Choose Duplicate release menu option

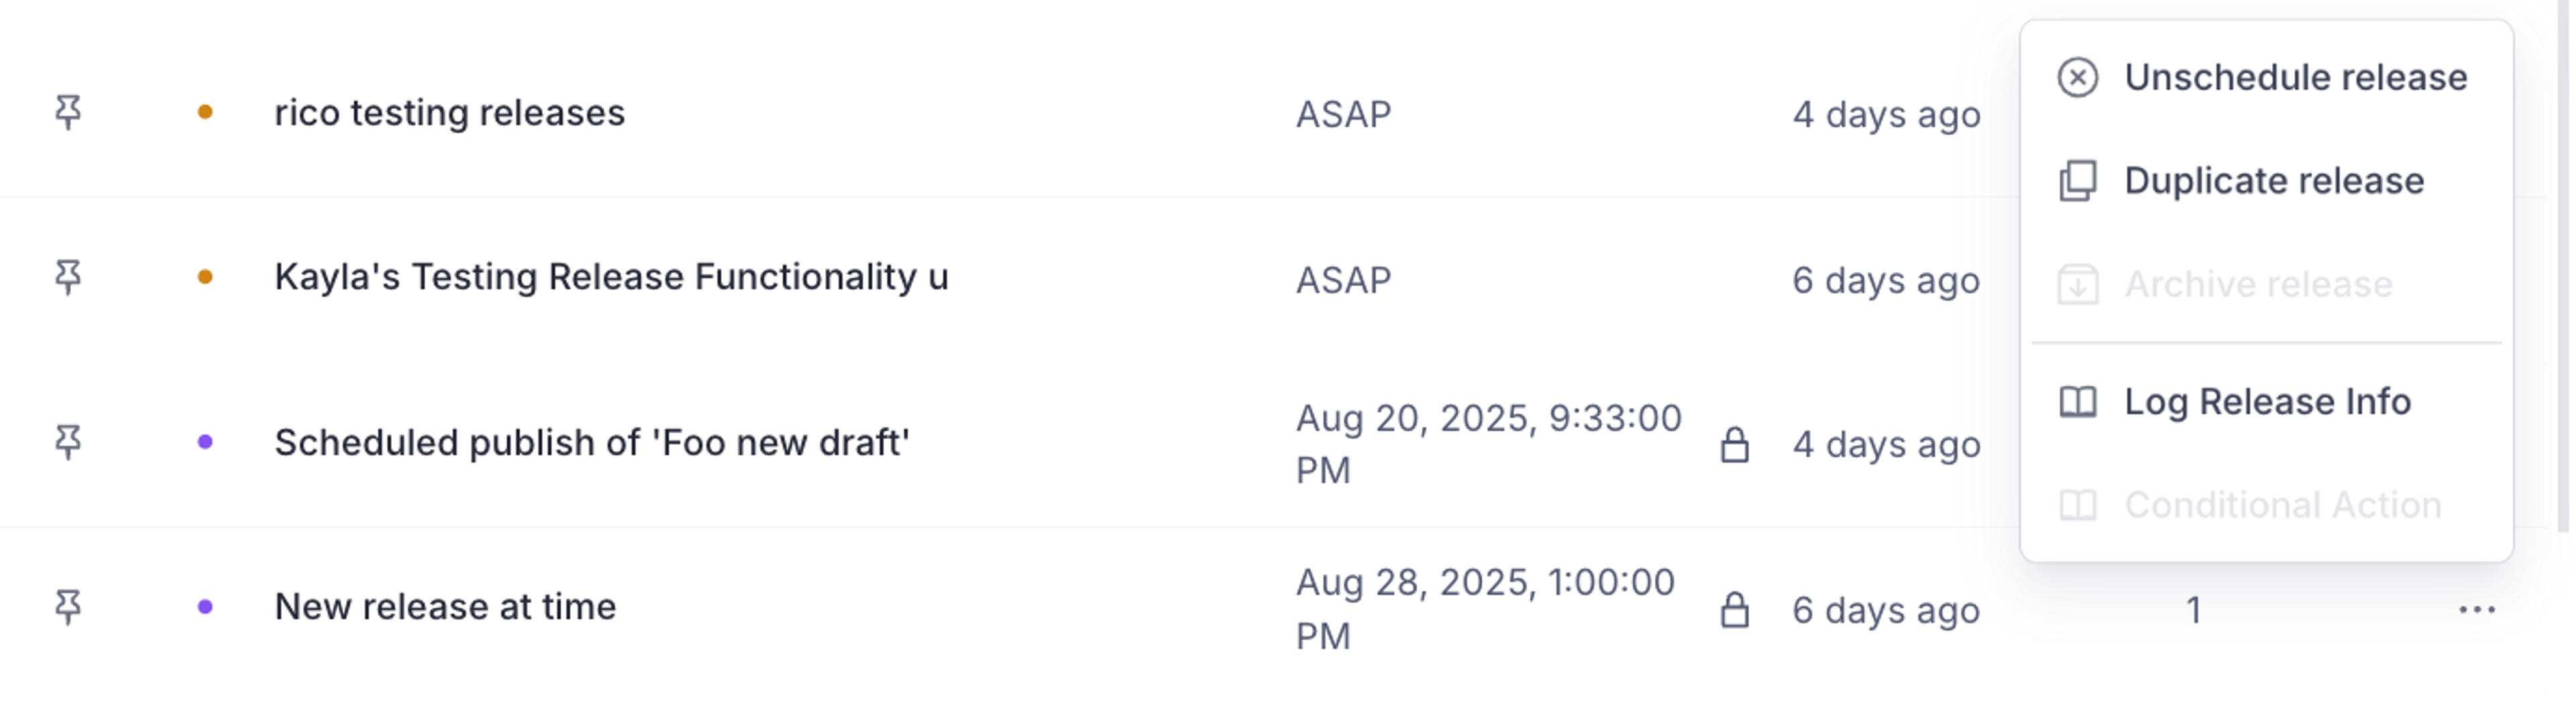point(2273,181)
